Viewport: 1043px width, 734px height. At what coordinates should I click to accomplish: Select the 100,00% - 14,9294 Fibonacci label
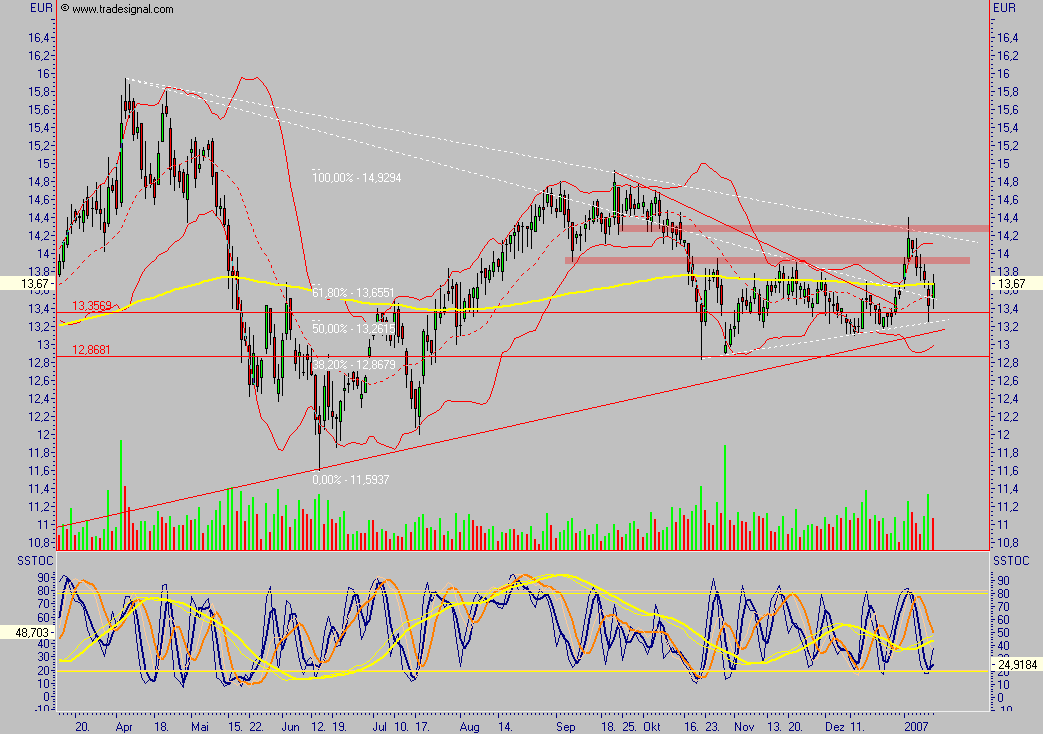pyautogui.click(x=359, y=176)
